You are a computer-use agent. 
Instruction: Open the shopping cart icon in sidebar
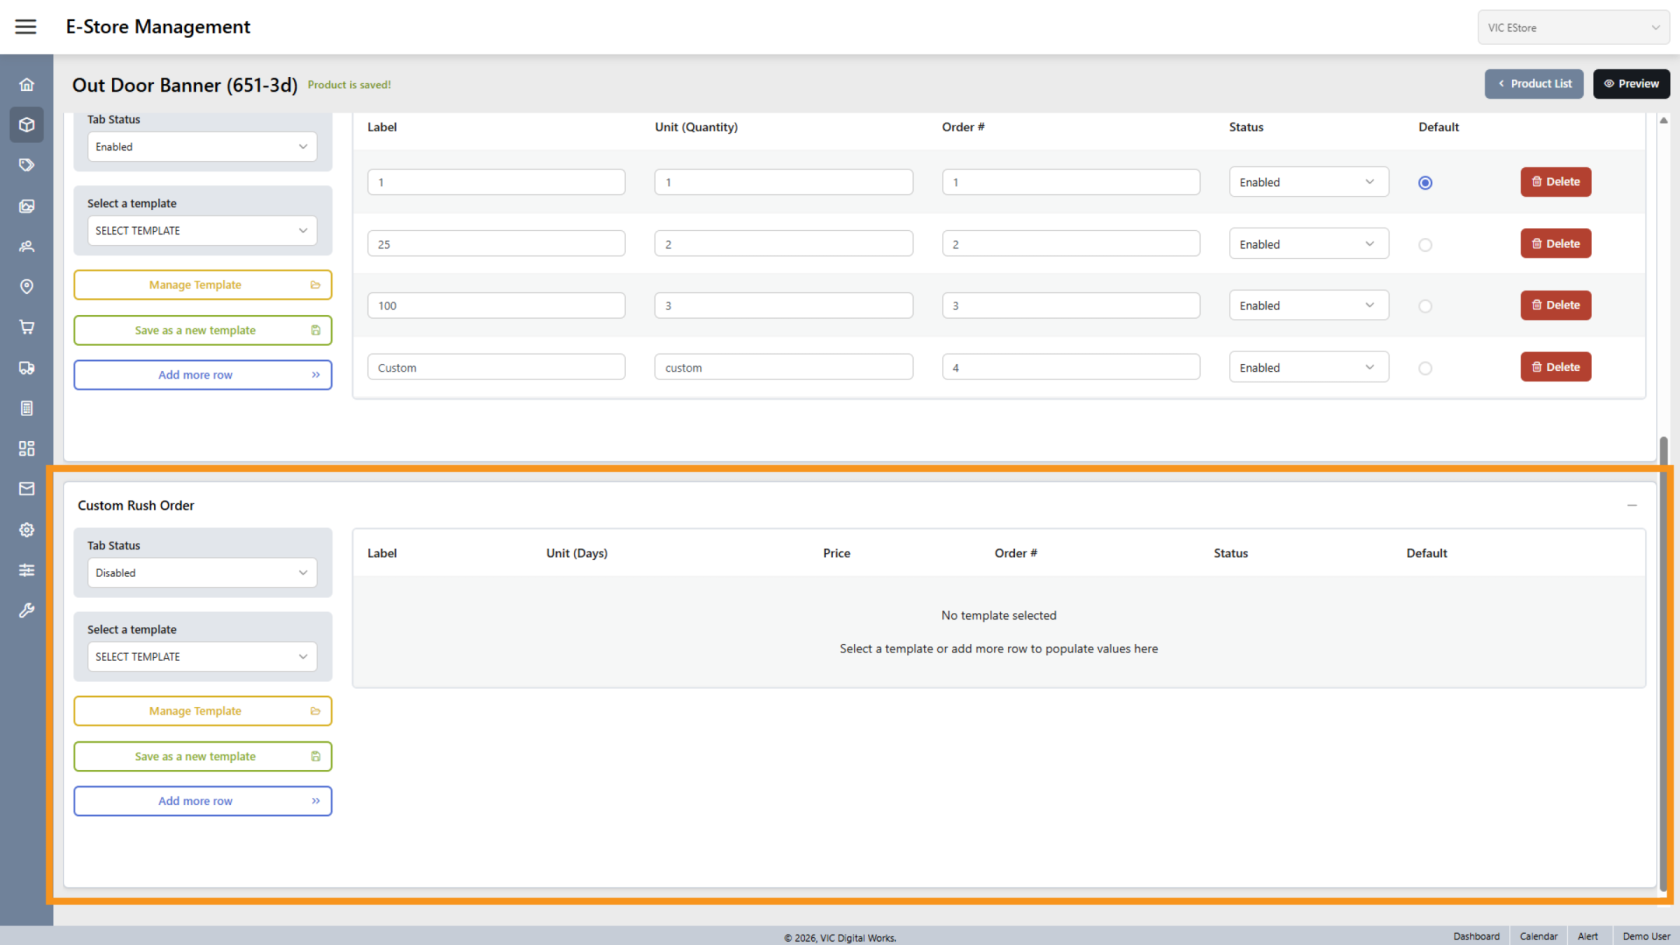coord(27,327)
